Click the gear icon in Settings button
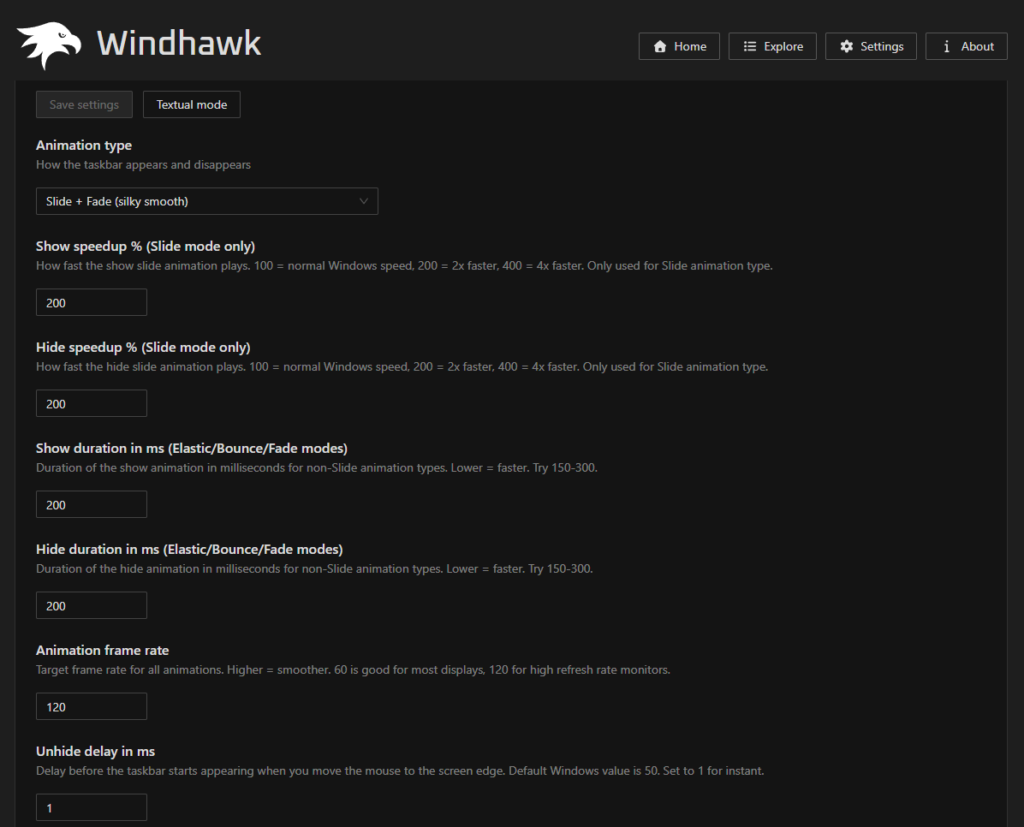The height and width of the screenshot is (827, 1024). tap(846, 46)
